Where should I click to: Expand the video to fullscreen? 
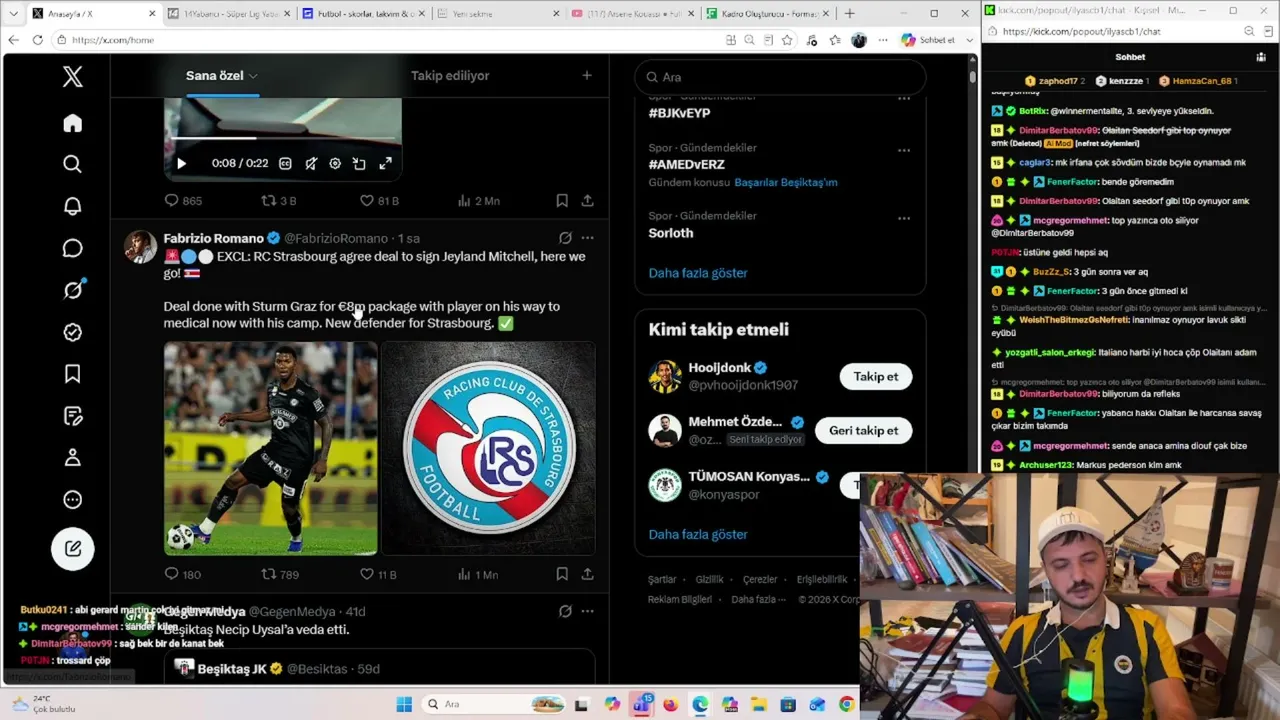point(385,163)
